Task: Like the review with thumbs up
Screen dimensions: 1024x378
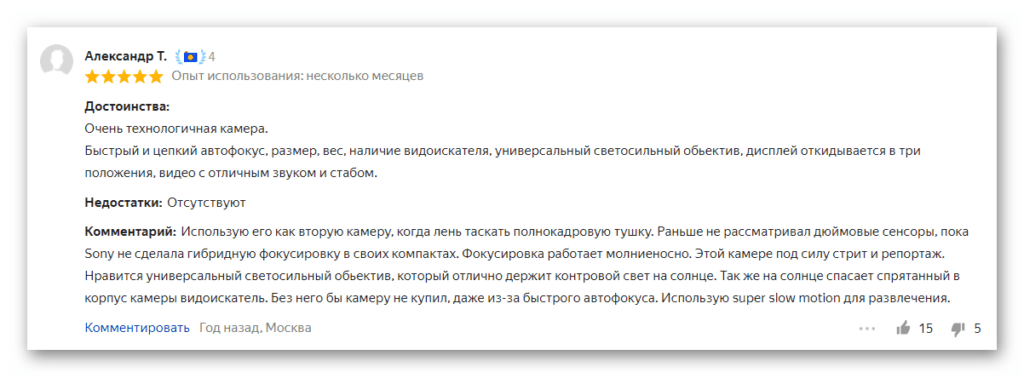Action: point(904,328)
